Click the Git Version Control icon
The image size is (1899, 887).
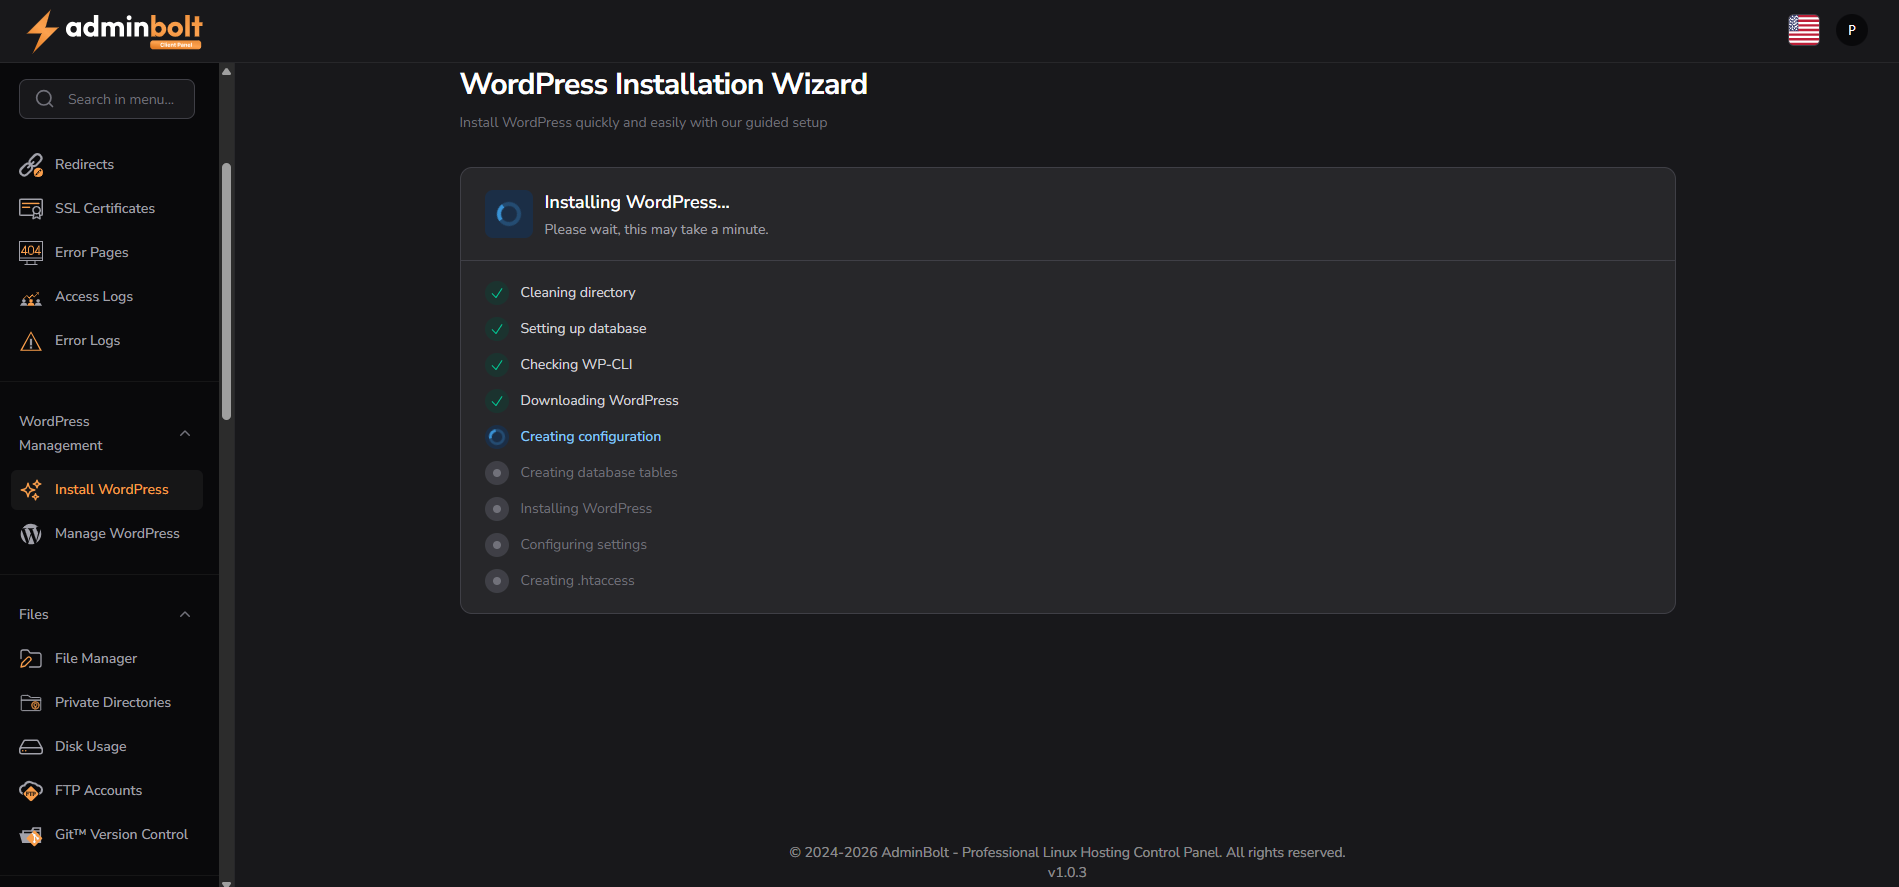click(x=31, y=835)
